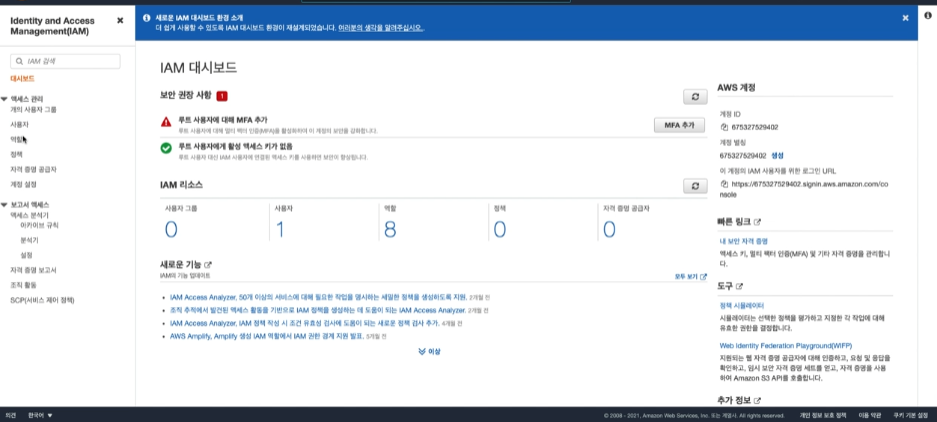
Task: Click the green check mark status icon
Action: point(166,148)
